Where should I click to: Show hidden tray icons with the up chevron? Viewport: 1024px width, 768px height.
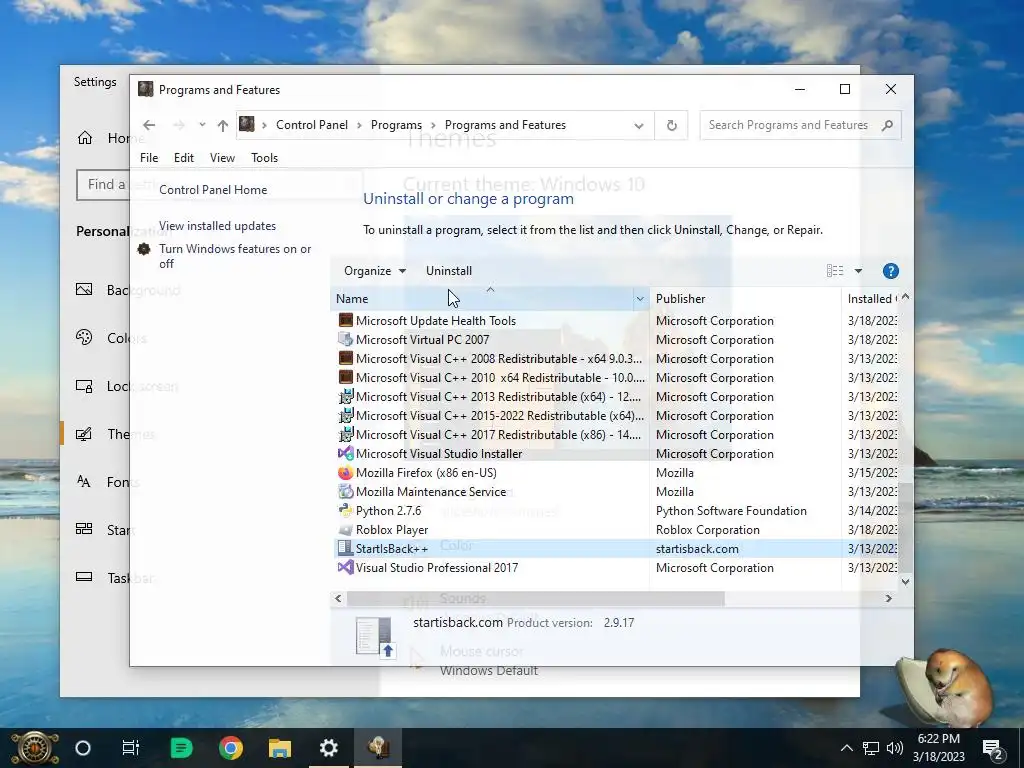pyautogui.click(x=846, y=748)
